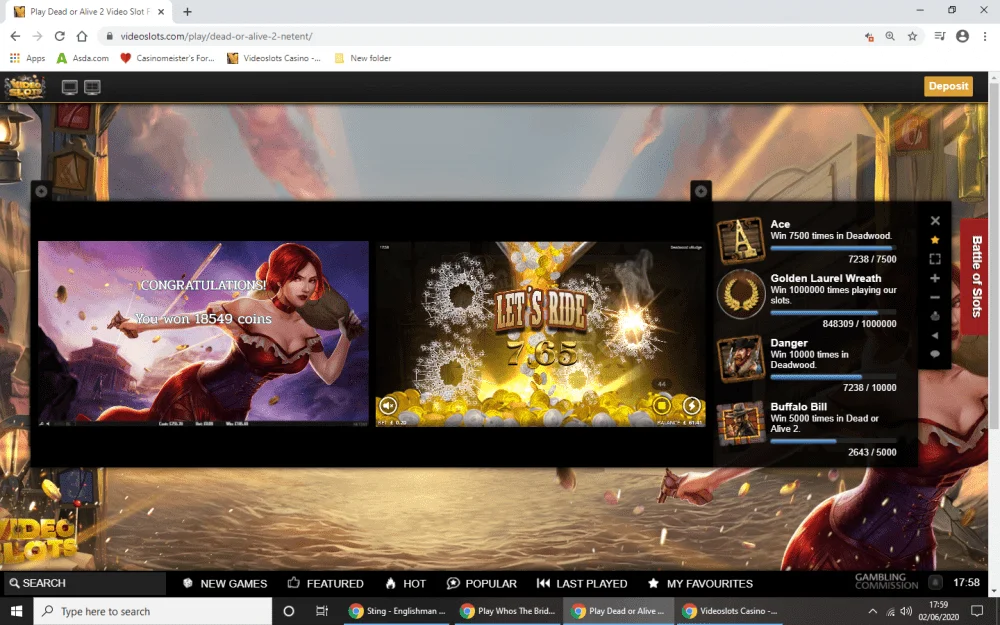Click the stop autoplay button in game
Screen dimensions: 1000x625
tap(662, 405)
